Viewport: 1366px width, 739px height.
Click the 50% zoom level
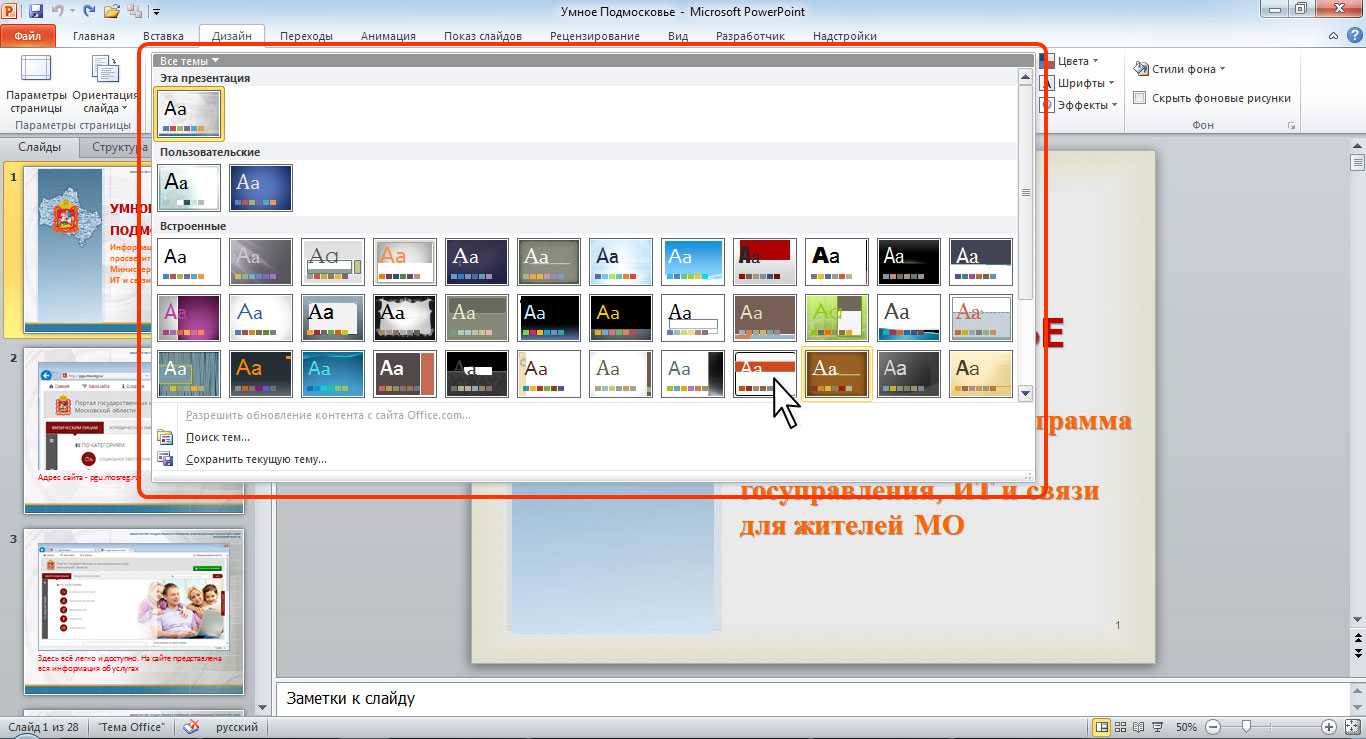(x=1186, y=727)
